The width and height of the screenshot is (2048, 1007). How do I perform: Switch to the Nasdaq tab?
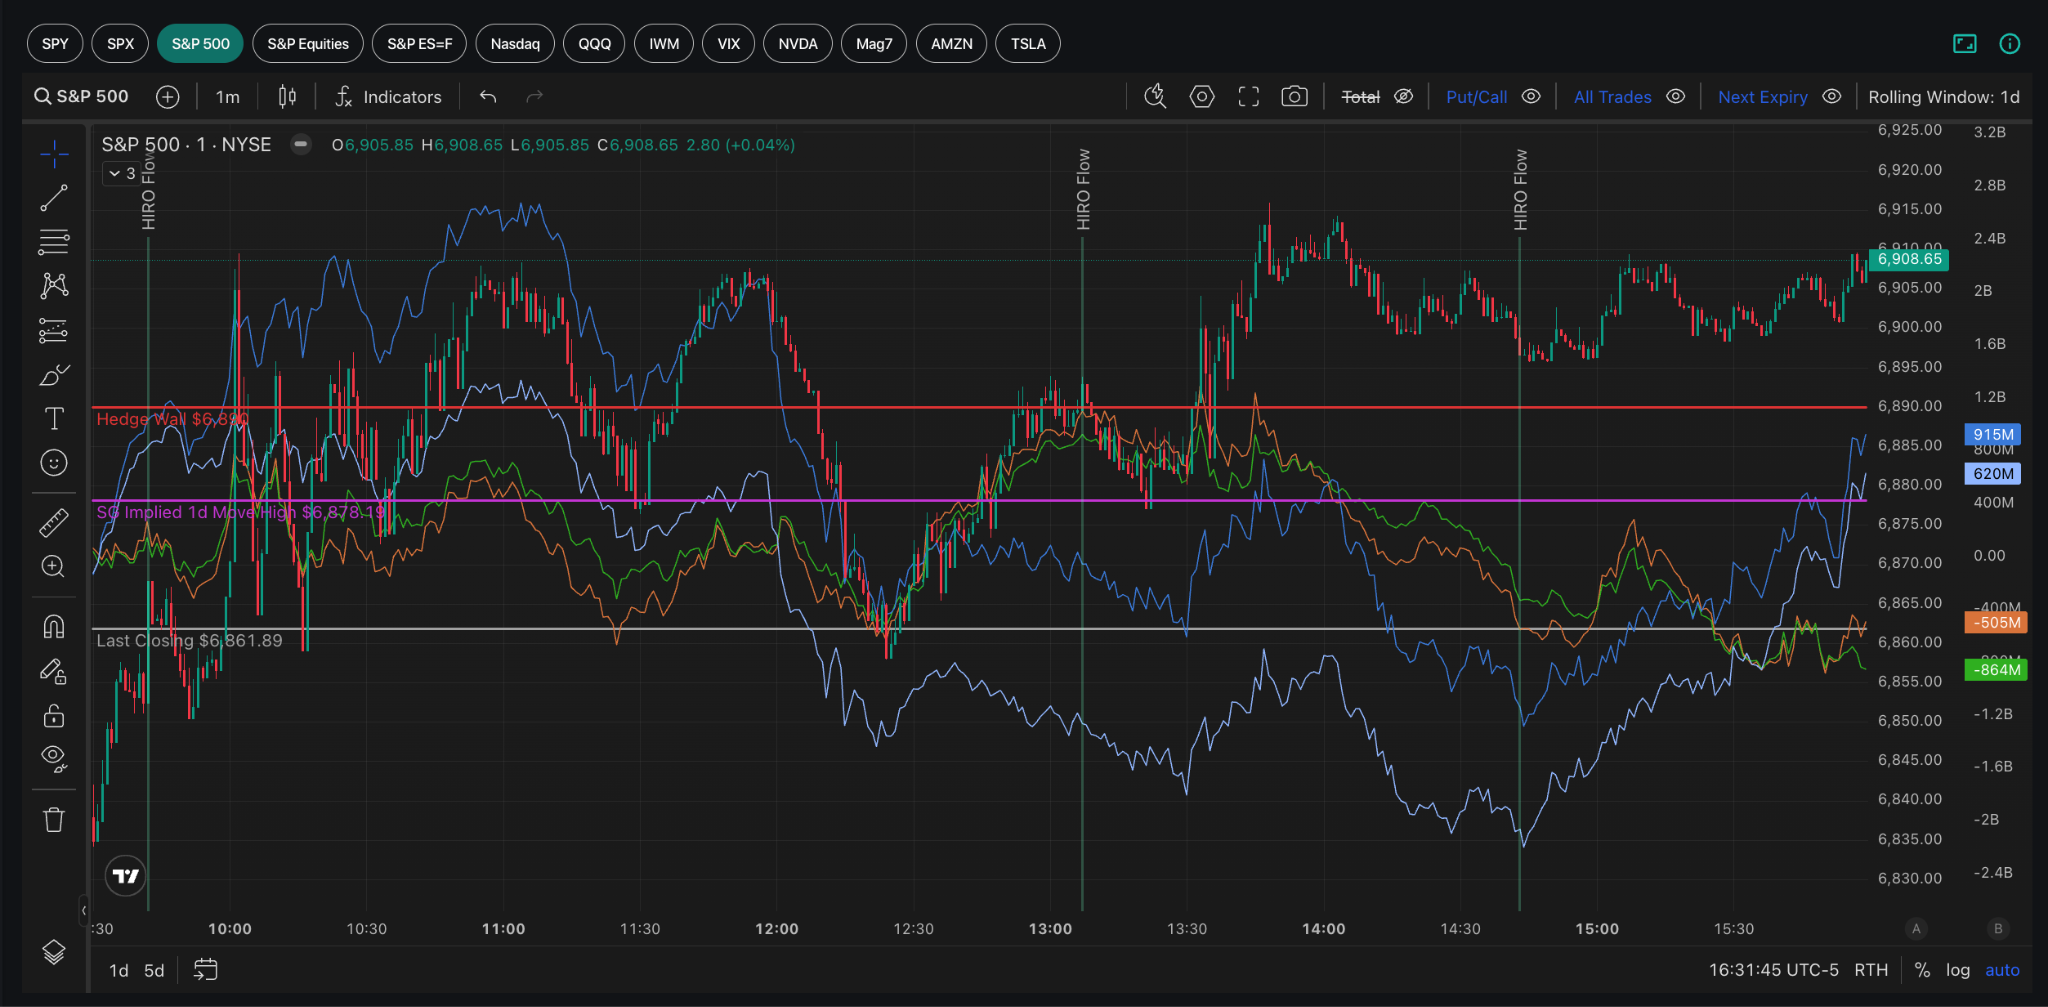[x=515, y=43]
